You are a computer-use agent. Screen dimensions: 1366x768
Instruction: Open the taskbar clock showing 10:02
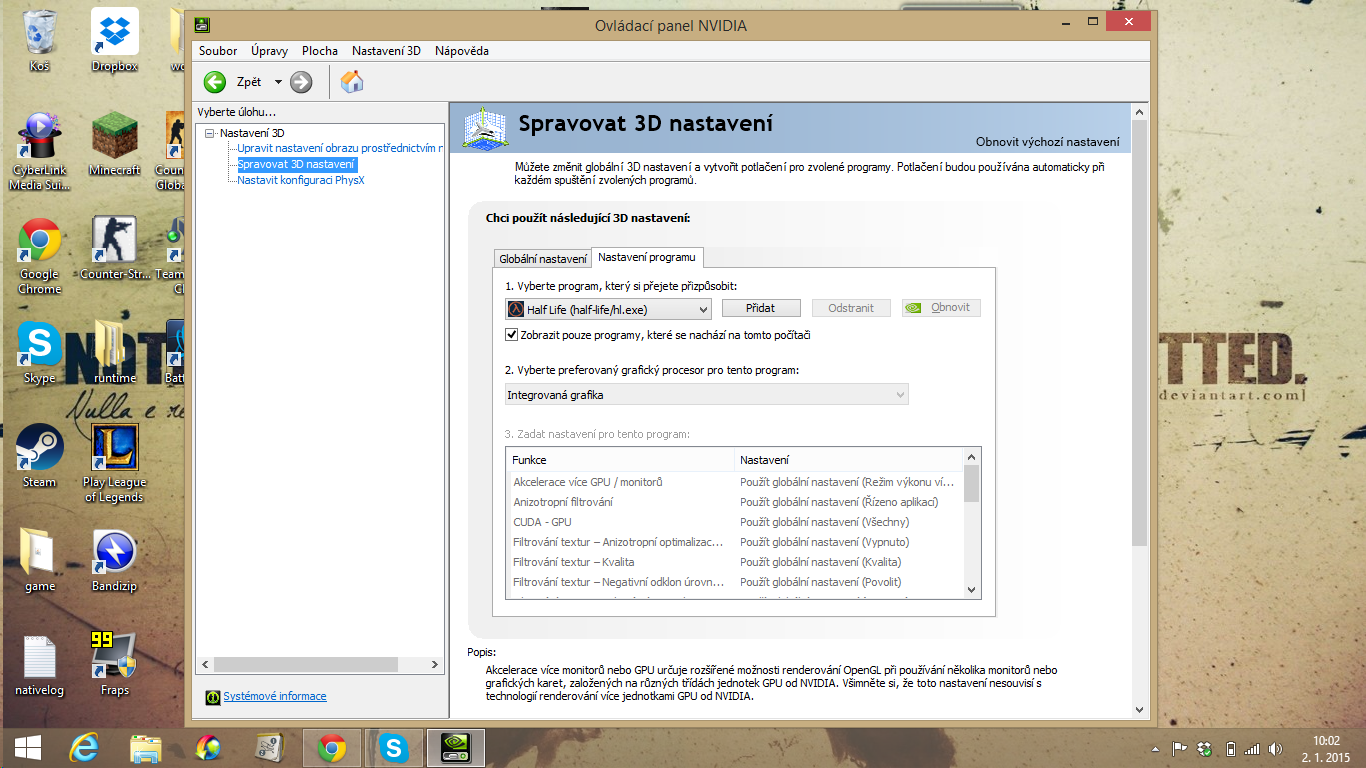coord(1325,748)
